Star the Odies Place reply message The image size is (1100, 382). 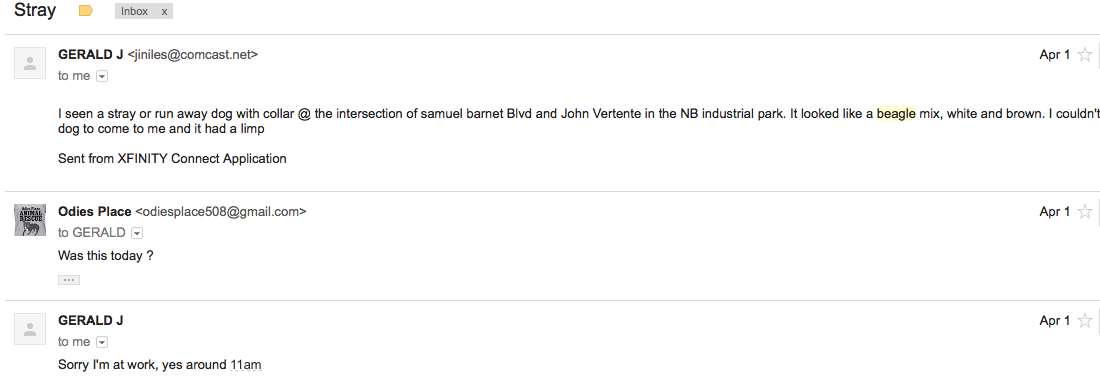pyautogui.click(x=1084, y=211)
